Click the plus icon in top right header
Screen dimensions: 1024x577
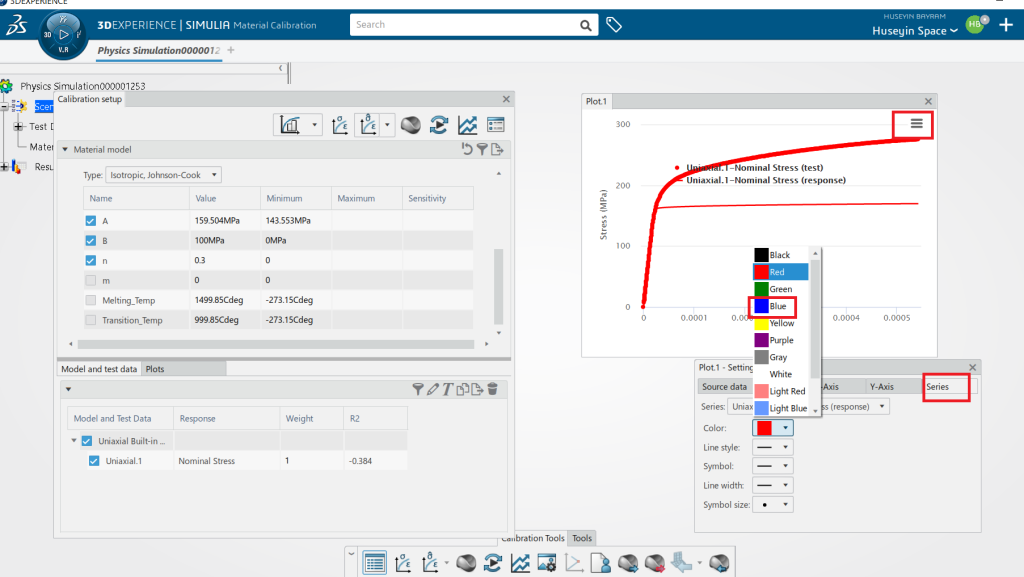point(1006,25)
